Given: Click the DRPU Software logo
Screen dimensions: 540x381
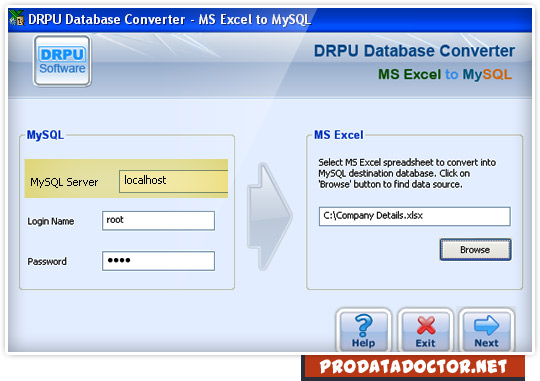Looking at the screenshot, I should tap(62, 61).
